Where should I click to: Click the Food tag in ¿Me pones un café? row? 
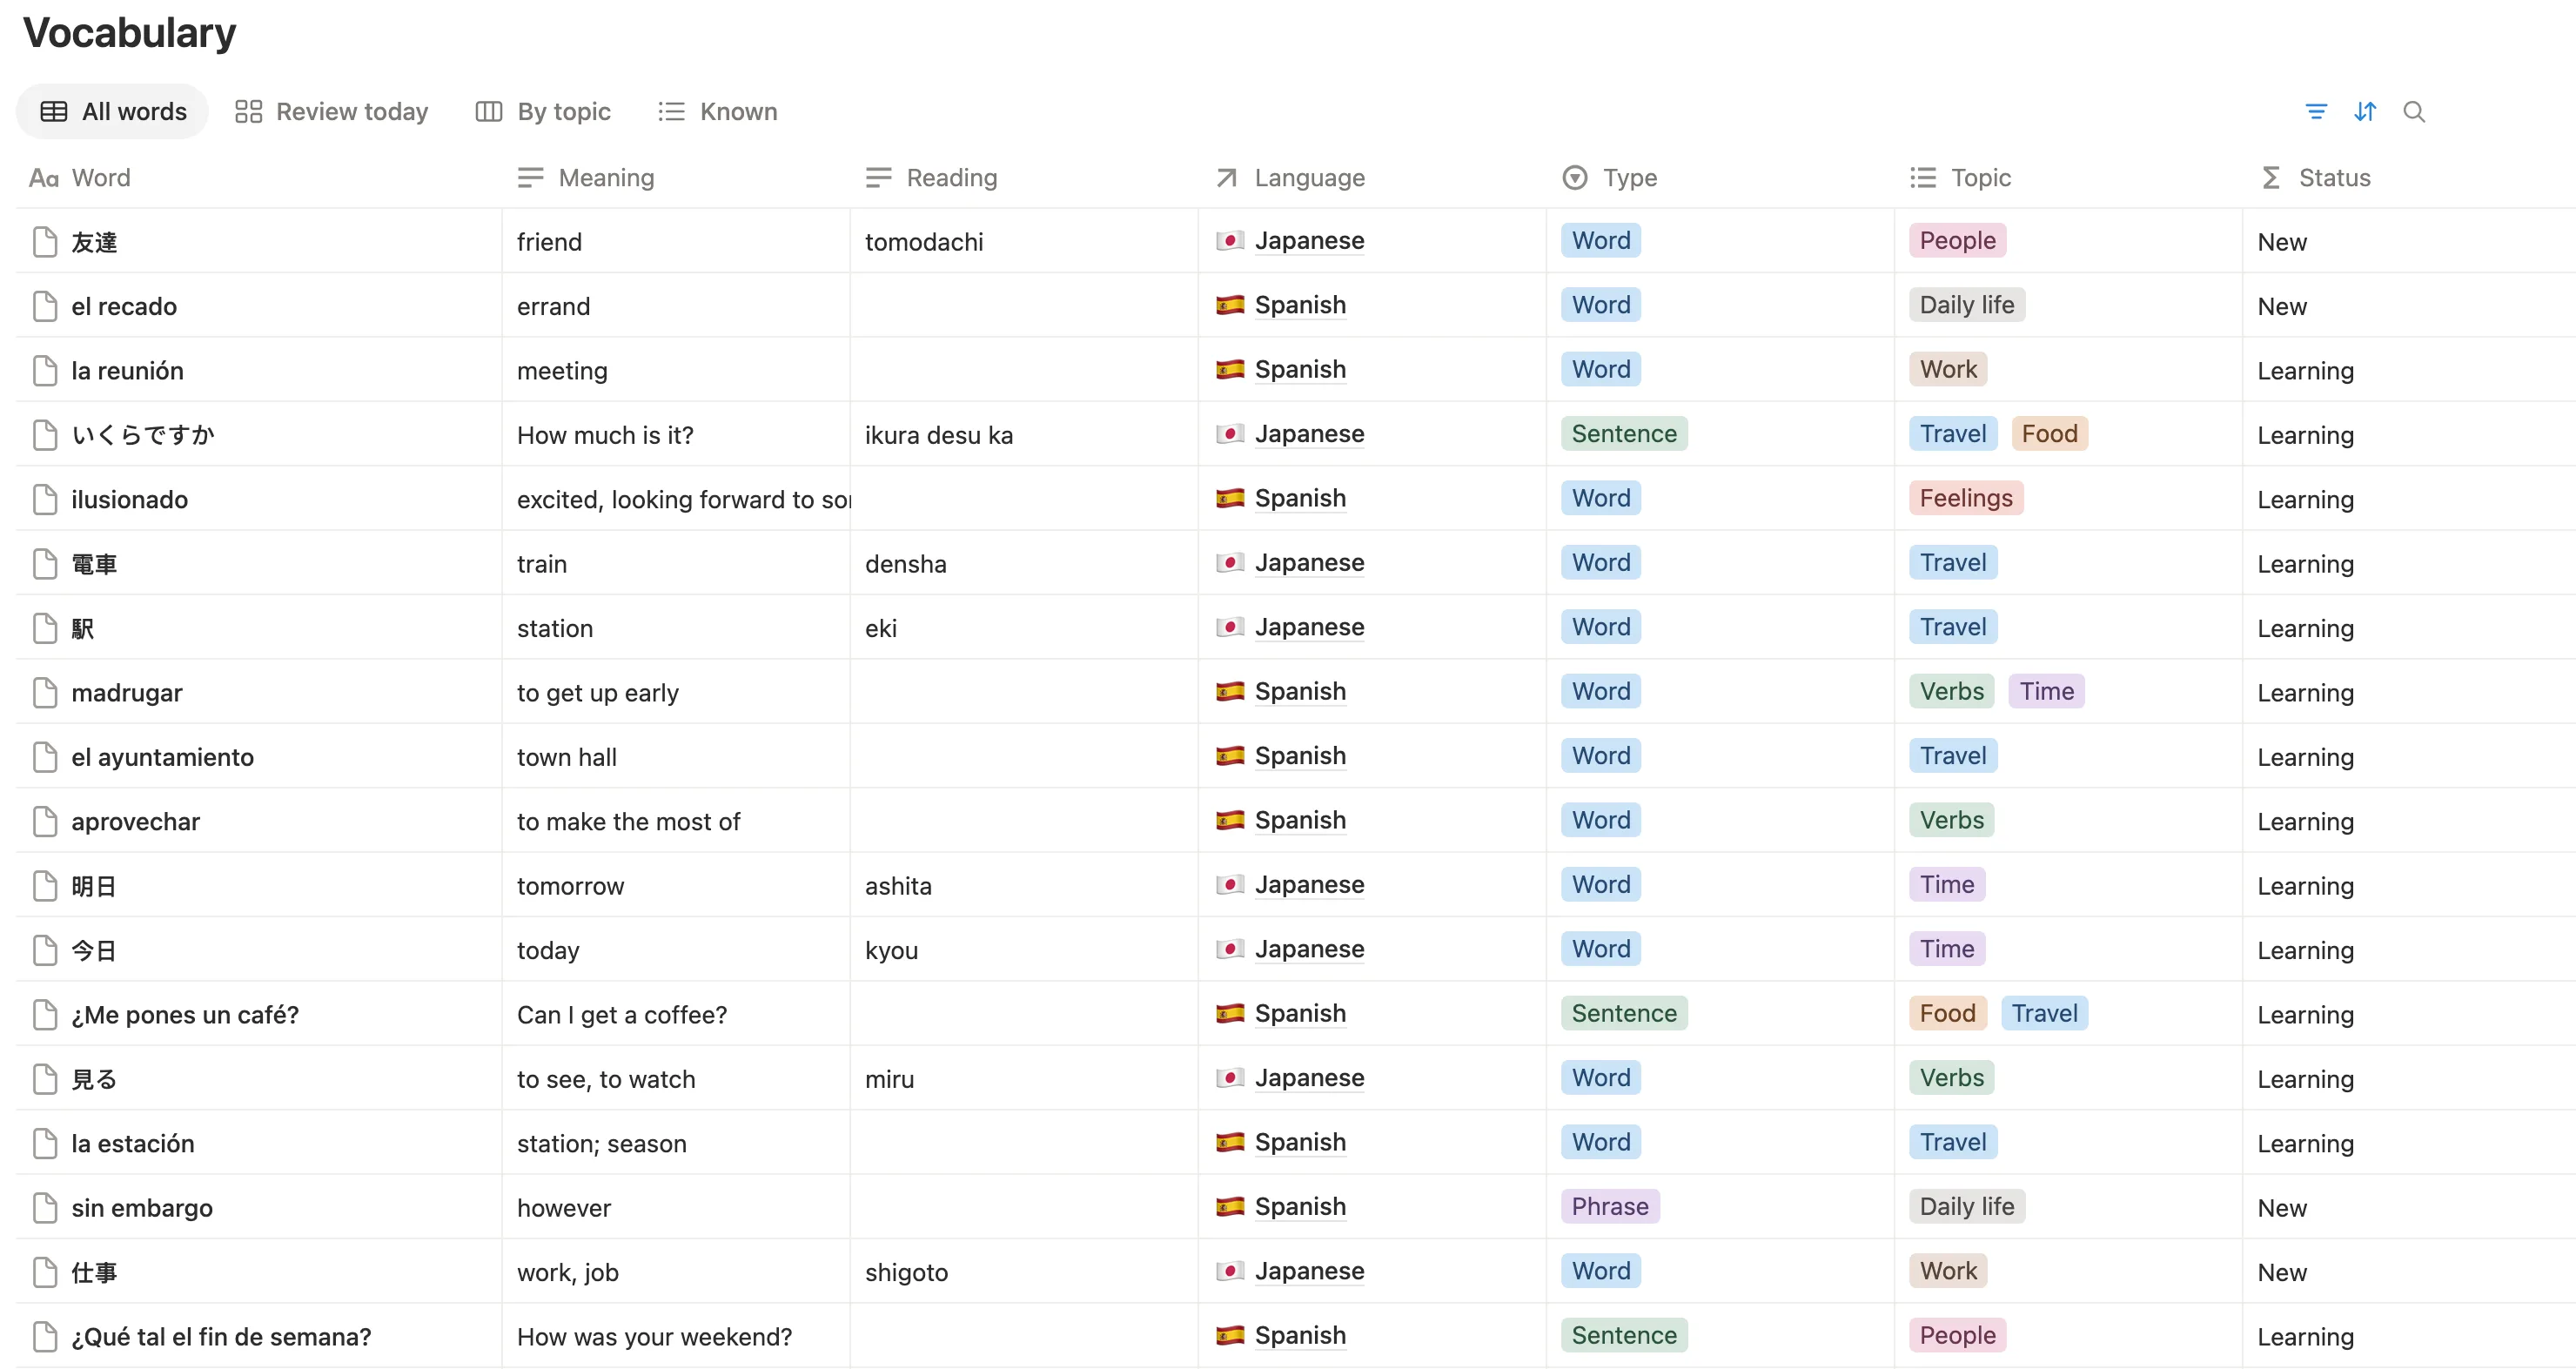[x=1947, y=1013]
